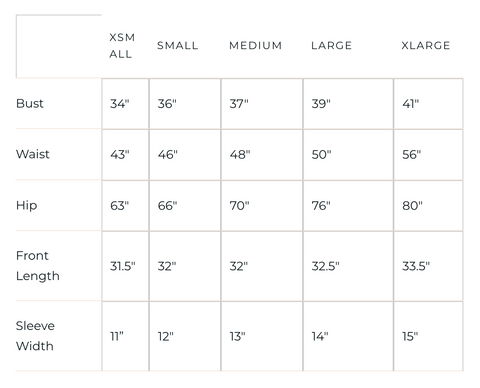Select the MEDIUM column header
Viewport: 480px width, 388px height.
coord(256,45)
